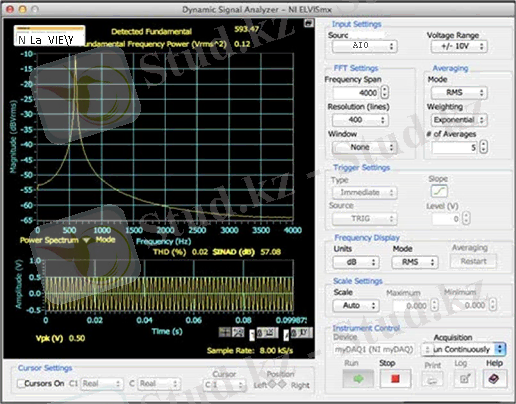Click the # of Averages stepper arrows
This screenshot has height=404, width=516.
[483, 147]
